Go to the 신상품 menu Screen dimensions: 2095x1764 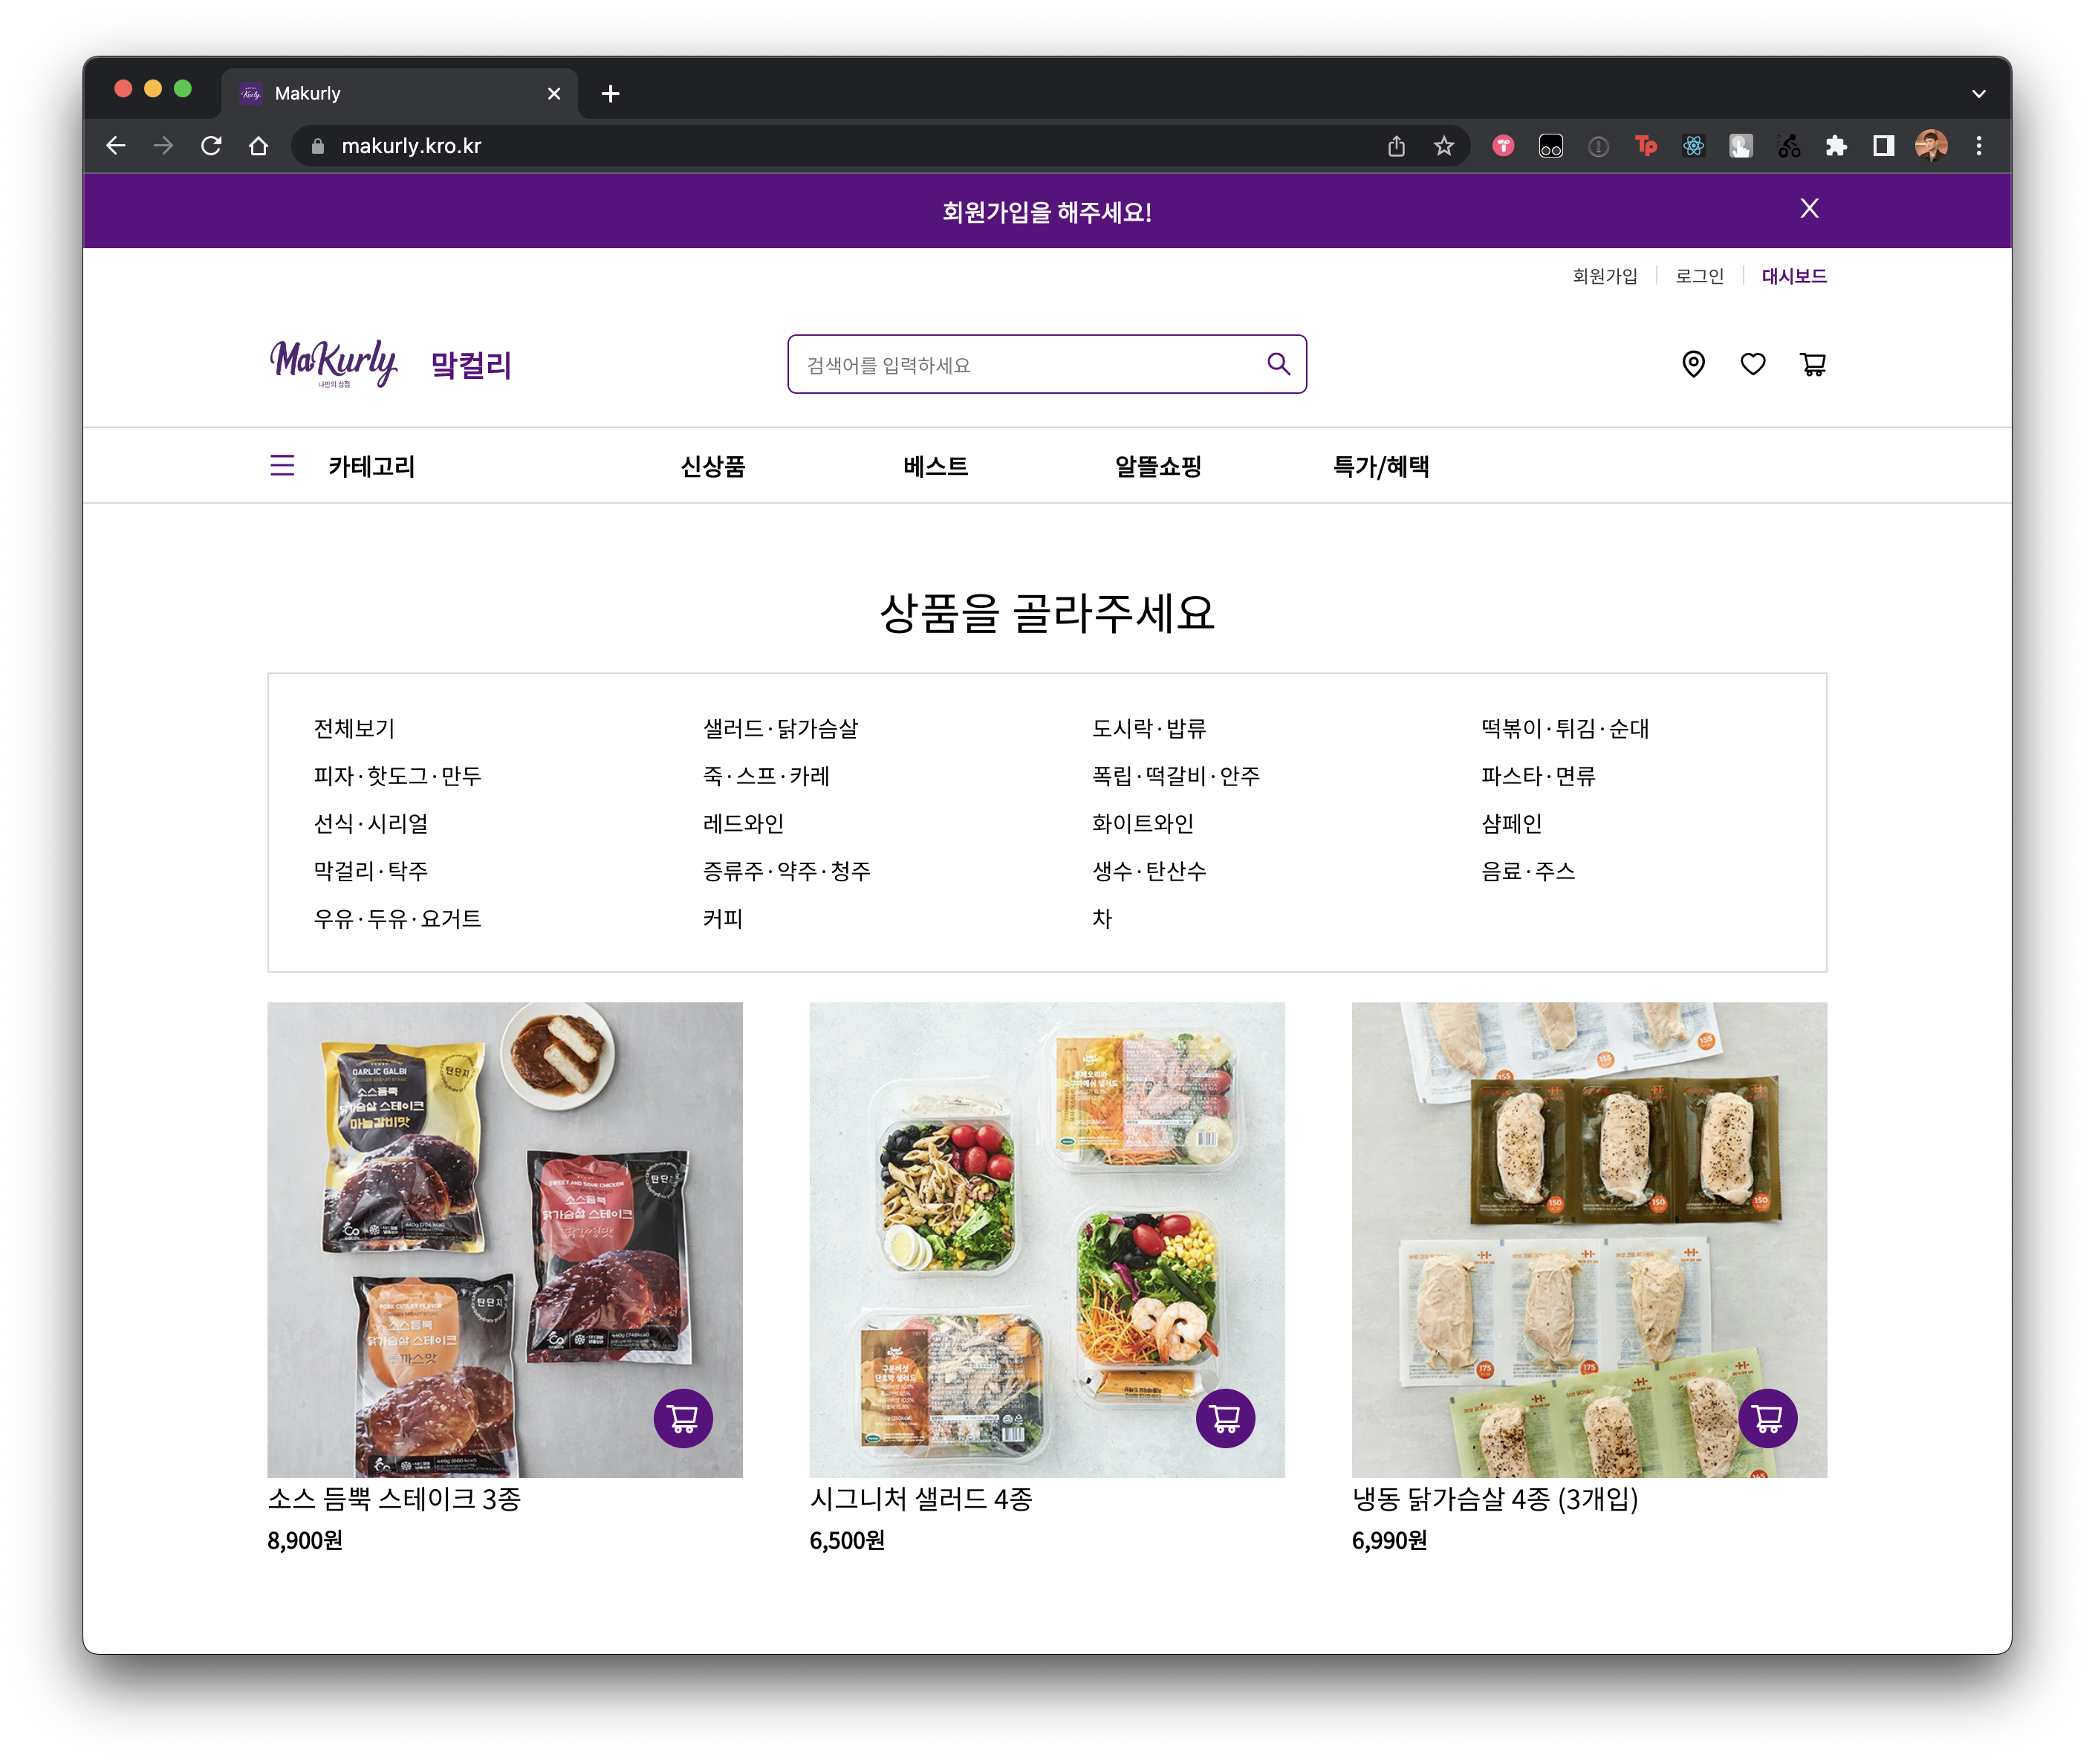pos(712,467)
